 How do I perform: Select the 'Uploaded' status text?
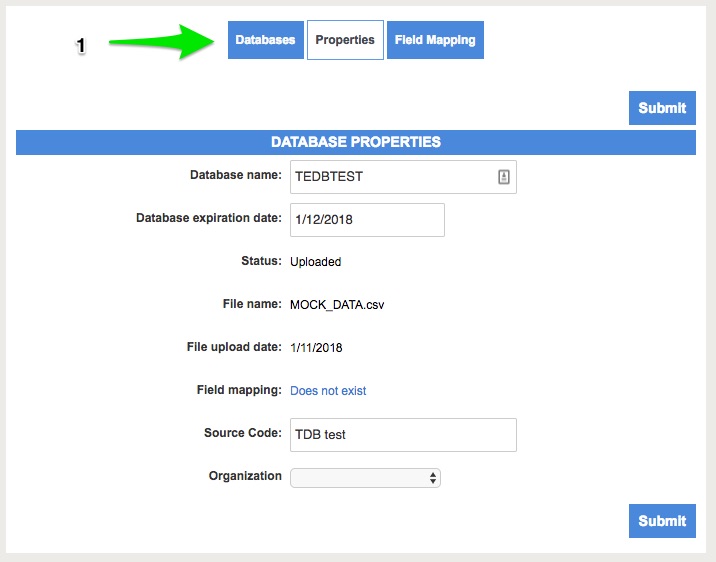click(316, 262)
